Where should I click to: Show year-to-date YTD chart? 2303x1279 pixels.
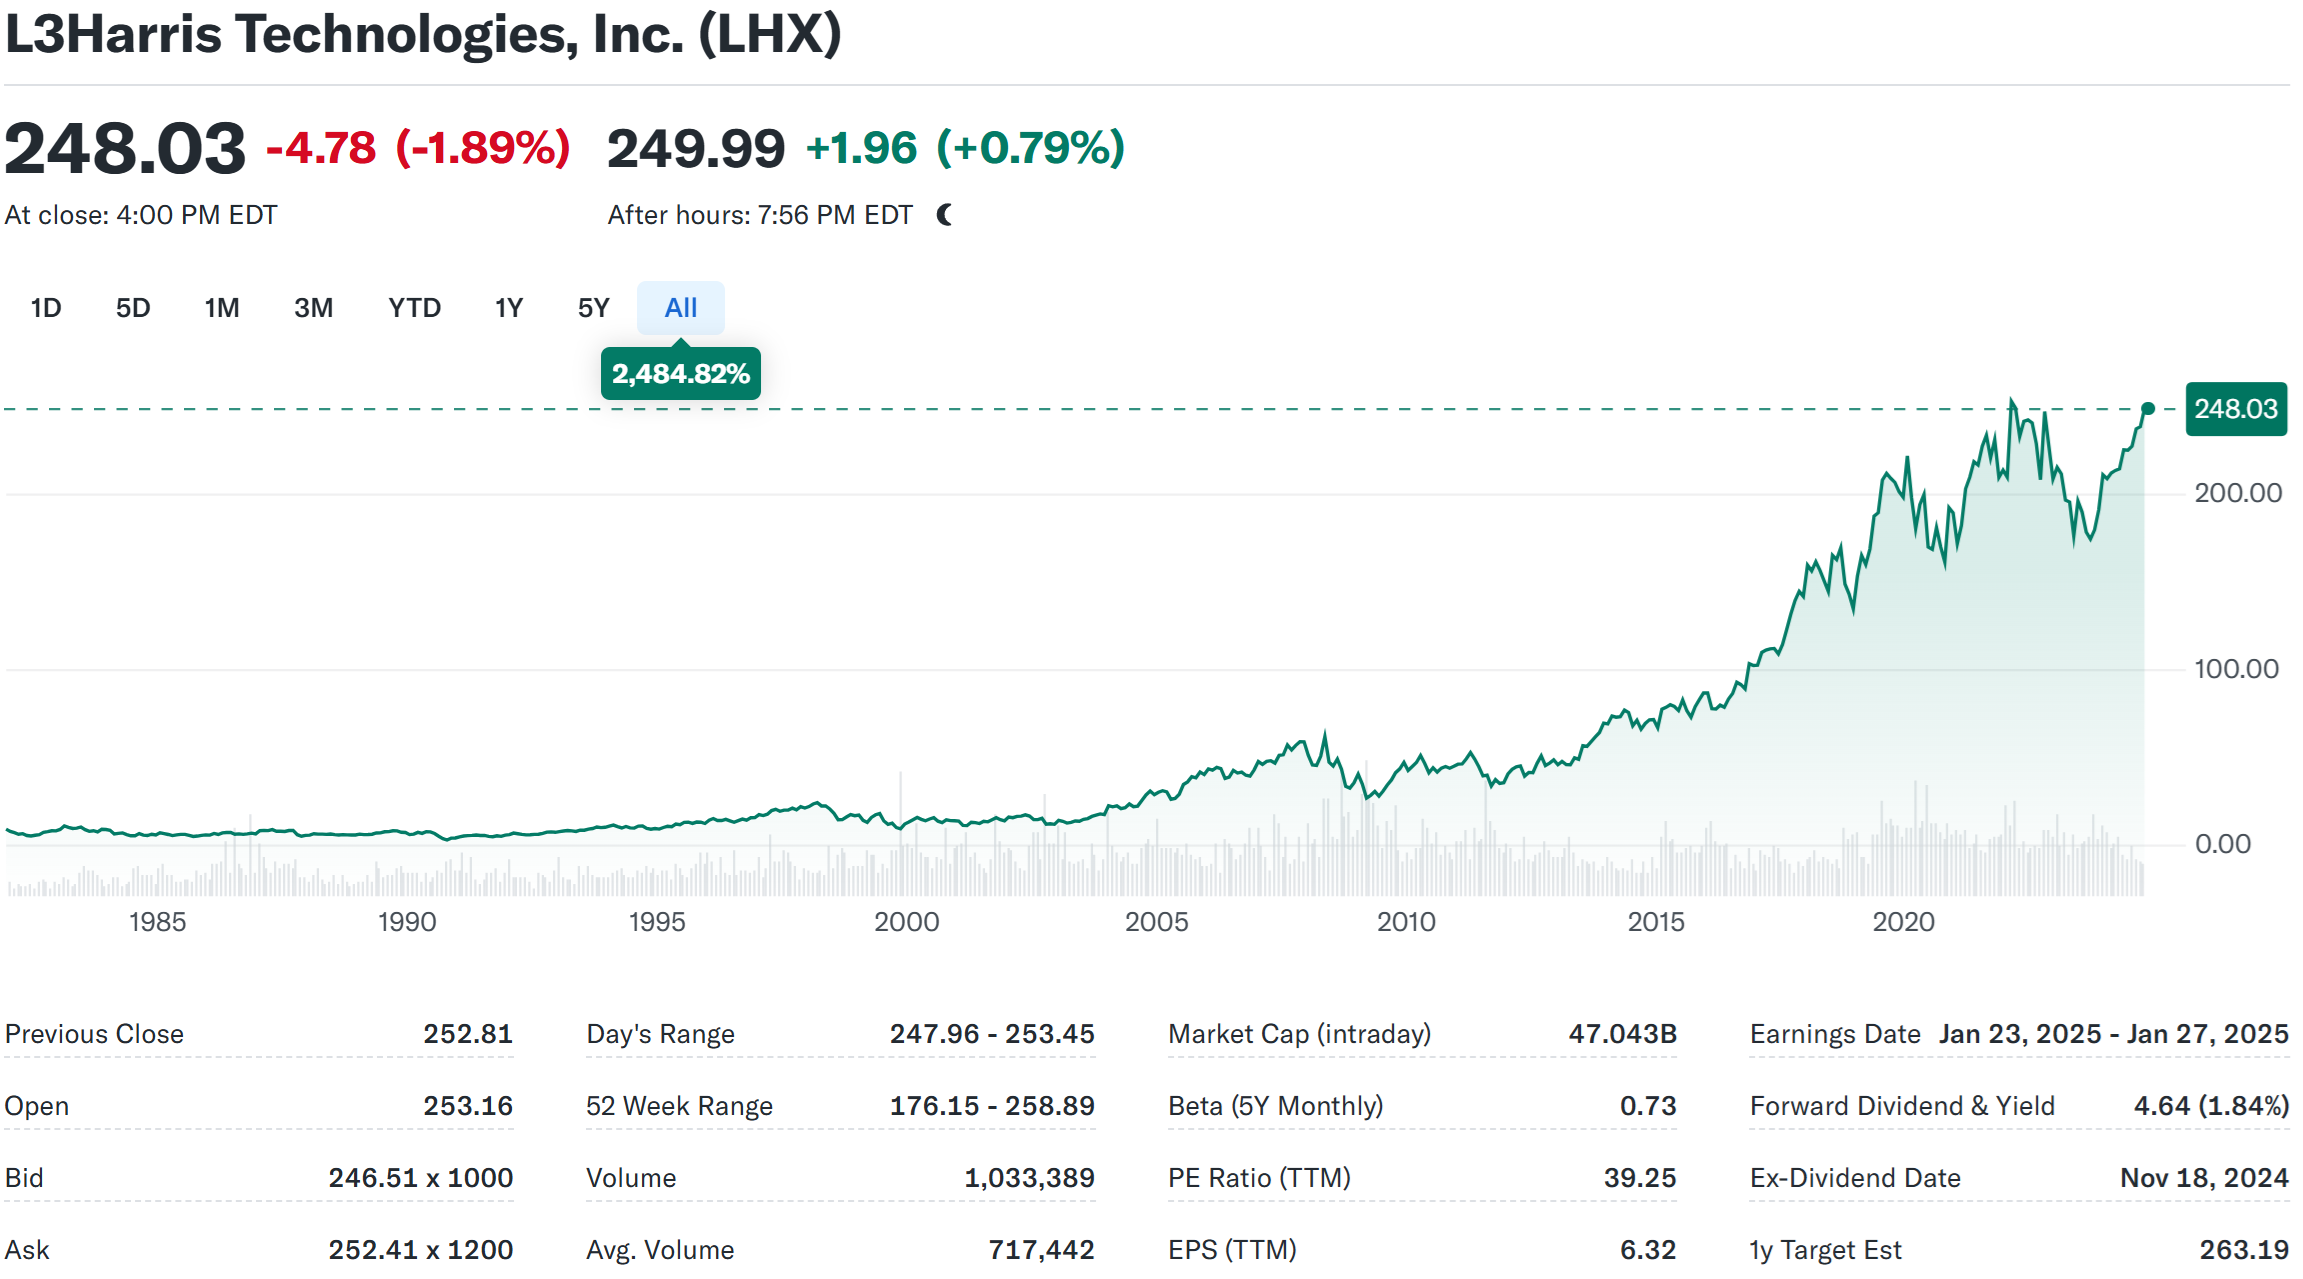click(x=415, y=308)
